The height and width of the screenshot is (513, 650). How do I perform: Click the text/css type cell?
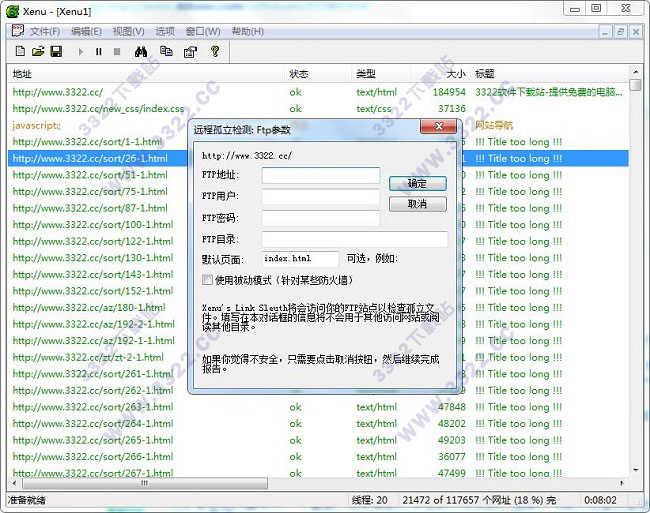click(x=374, y=109)
